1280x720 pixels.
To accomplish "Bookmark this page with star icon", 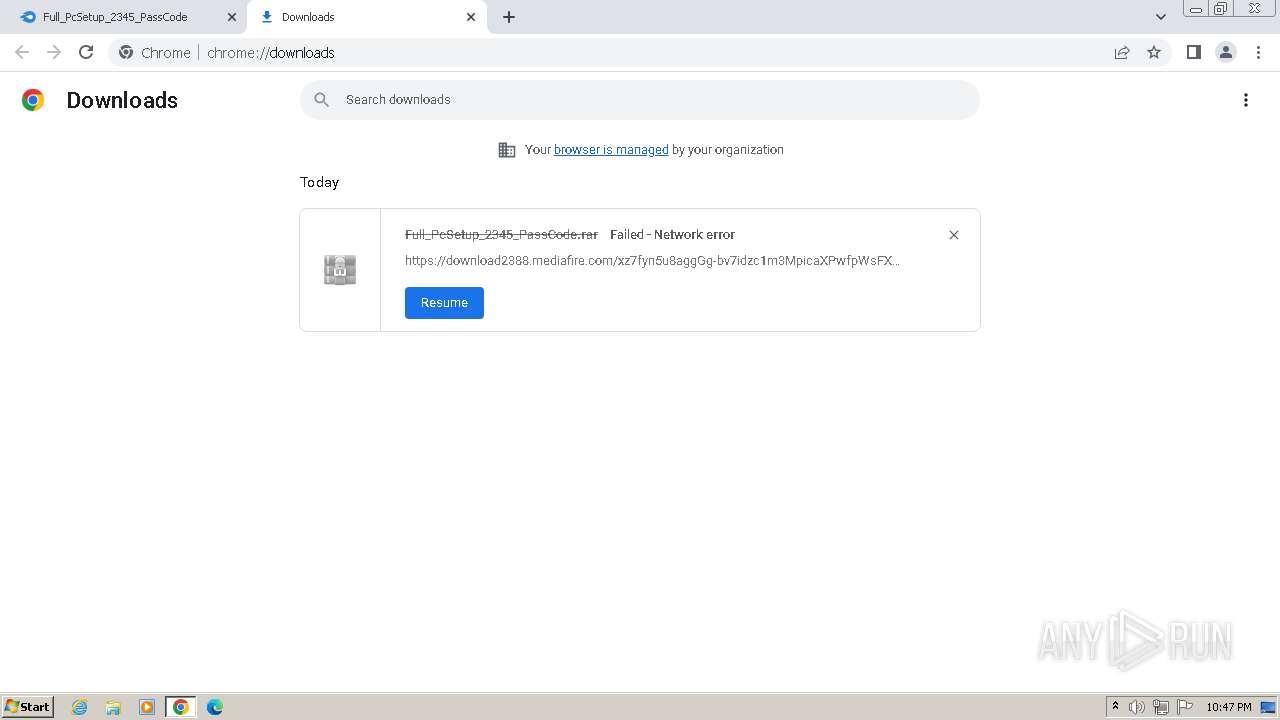I will [x=1154, y=53].
